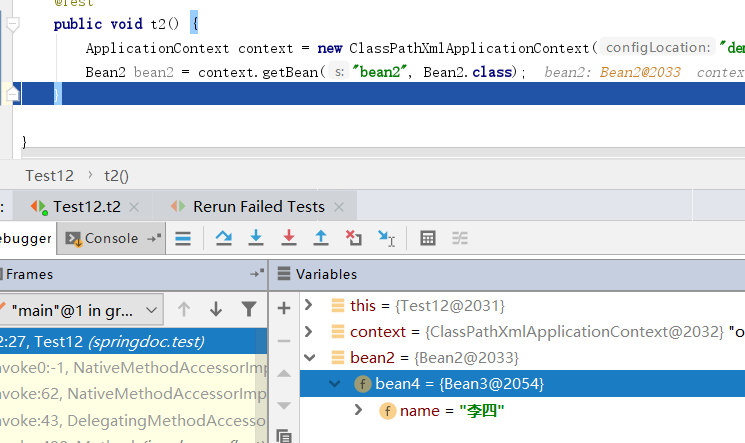This screenshot has width=745, height=443.
Task: Select the bean4 = {Bean3@2054} row
Action: pyautogui.click(x=522, y=384)
